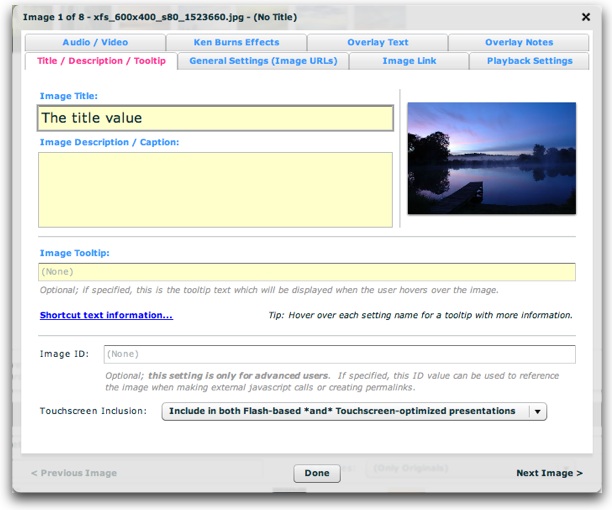The image size is (612, 510).
Task: Click into the Image ID field
Action: (x=339, y=354)
